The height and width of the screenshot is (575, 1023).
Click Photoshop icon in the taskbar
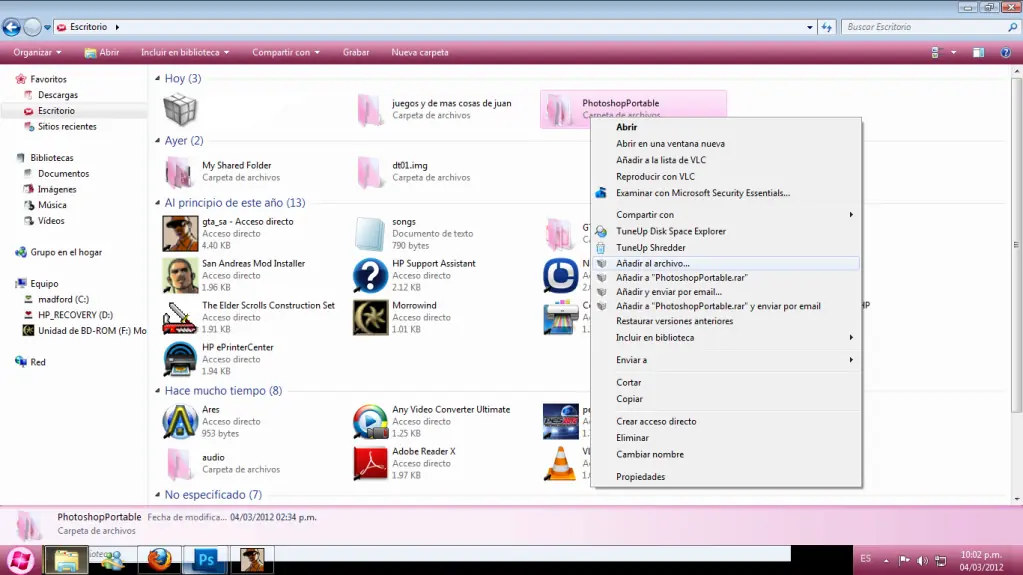[207, 559]
